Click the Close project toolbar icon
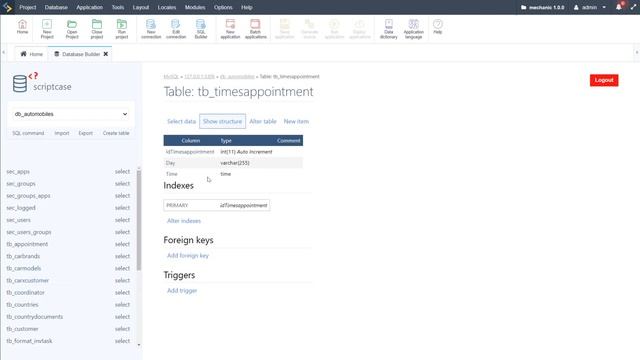This screenshot has width=640, height=360. pos(97,29)
